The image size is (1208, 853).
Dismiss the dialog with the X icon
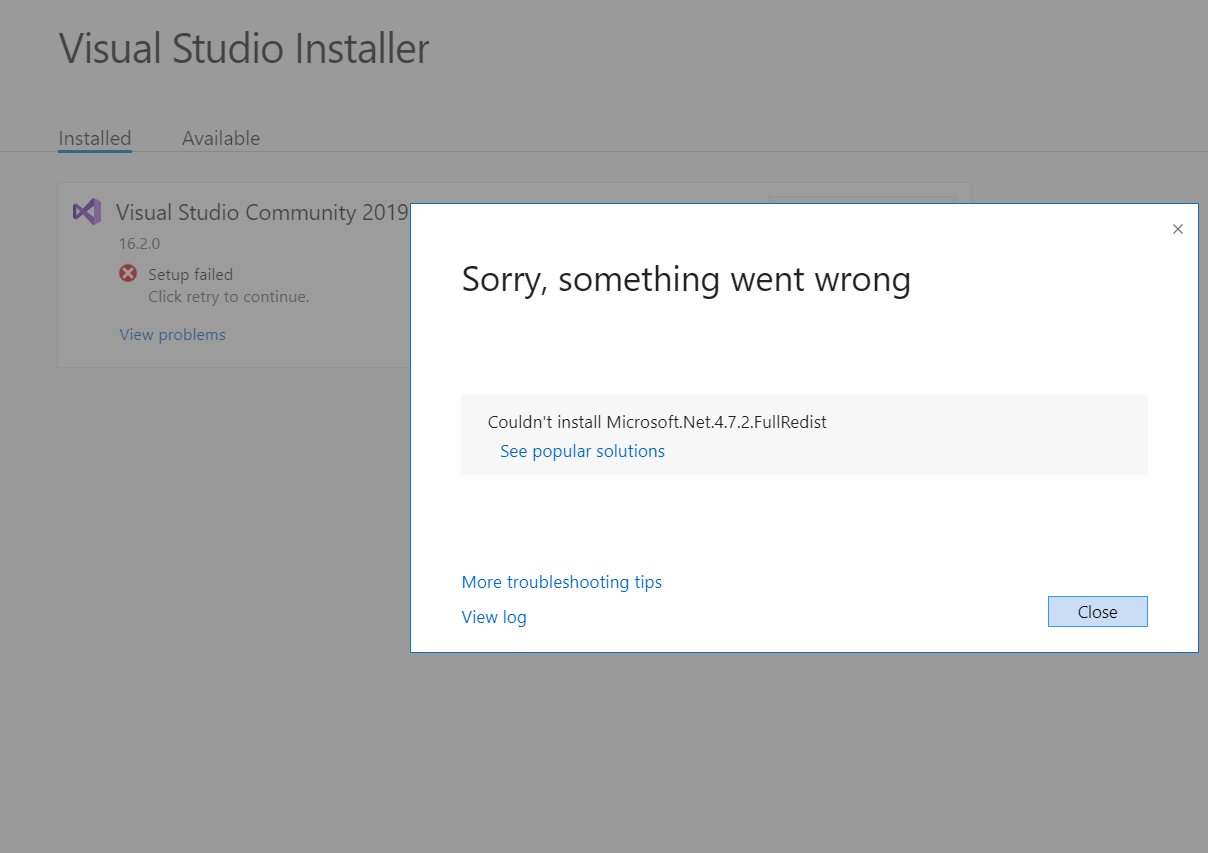pyautogui.click(x=1177, y=229)
